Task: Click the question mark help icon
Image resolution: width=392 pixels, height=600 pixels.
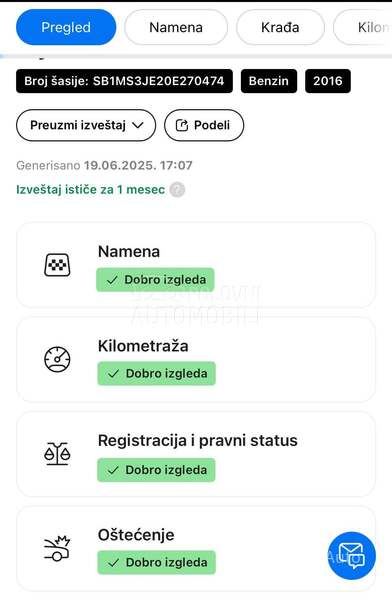Action: [x=177, y=189]
